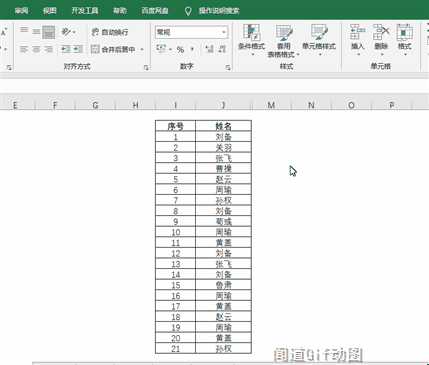Viewport: 429px width, 365px height.
Task: Toggle 自动换行 wrap text
Action: coord(110,32)
